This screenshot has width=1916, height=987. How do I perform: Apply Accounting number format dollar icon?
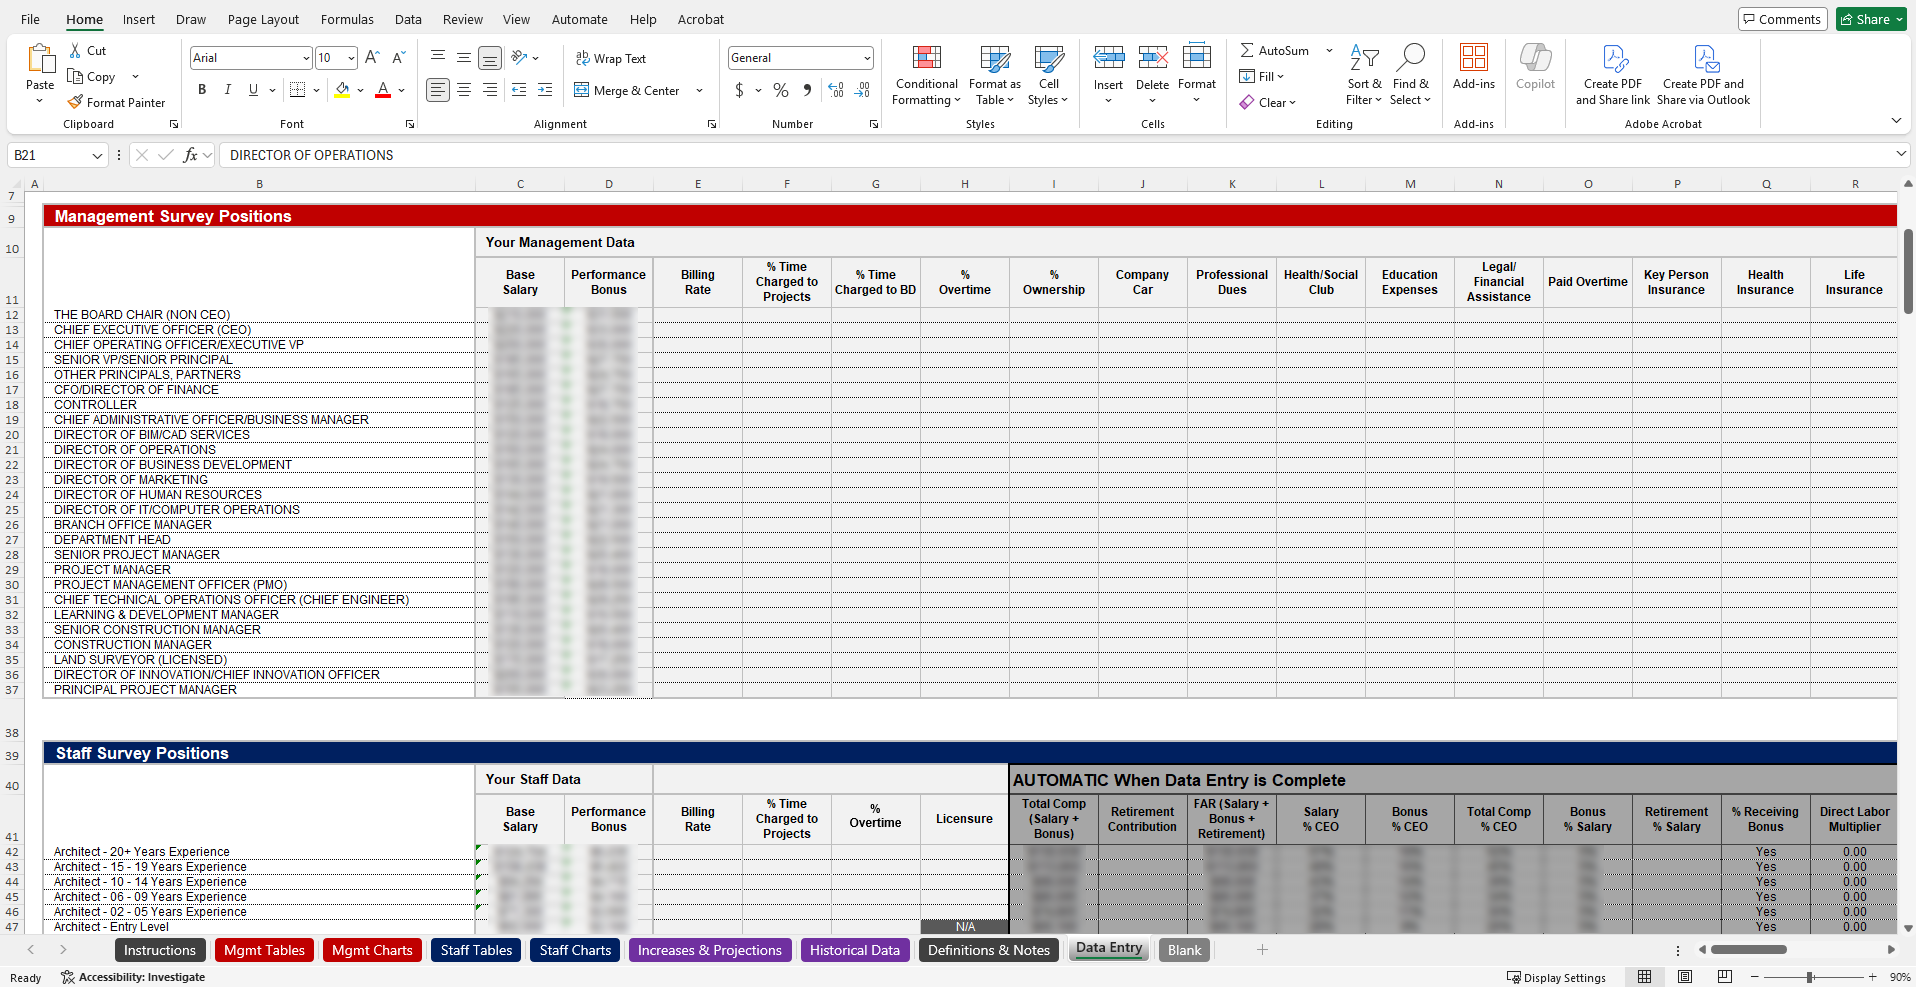[739, 90]
